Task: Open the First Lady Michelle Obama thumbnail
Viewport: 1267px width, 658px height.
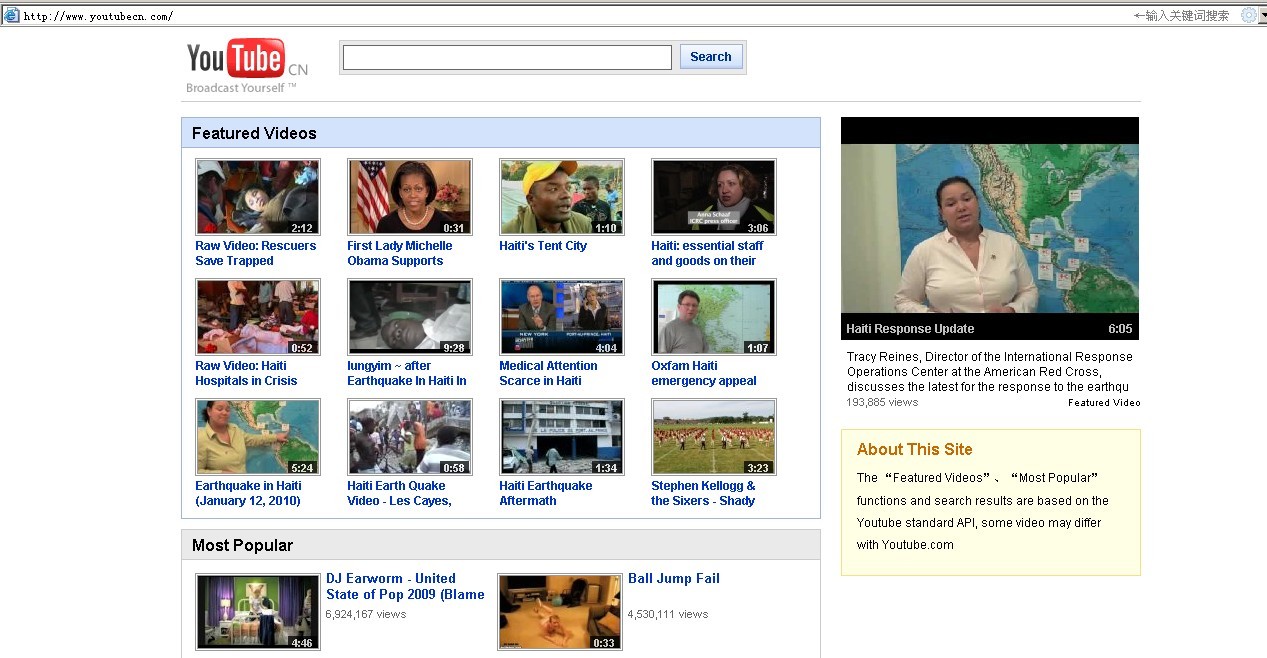Action: [410, 197]
